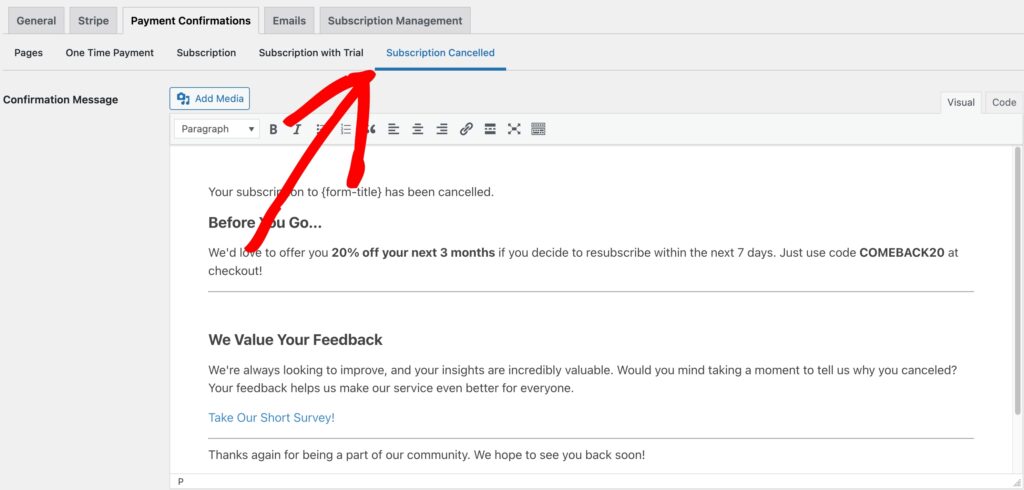Align text right
1024x490 pixels.
click(x=441, y=129)
